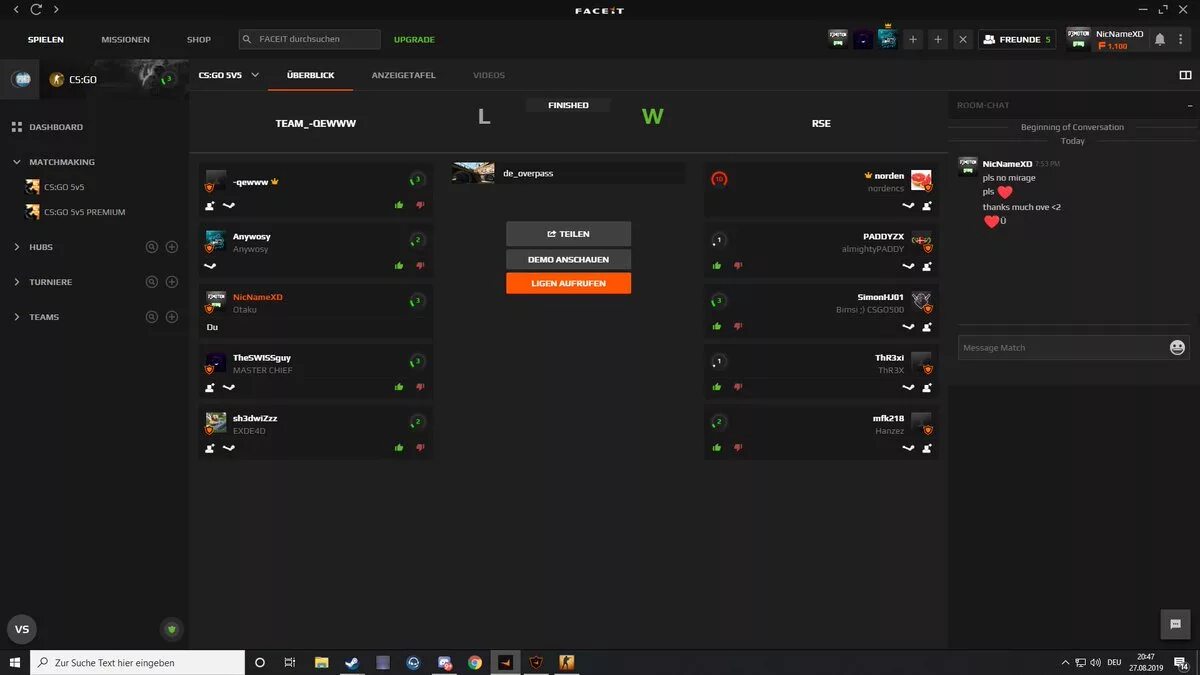1200x675 pixels.
Task: Click LIGEN AUFRUFEN button
Action: [x=568, y=283]
